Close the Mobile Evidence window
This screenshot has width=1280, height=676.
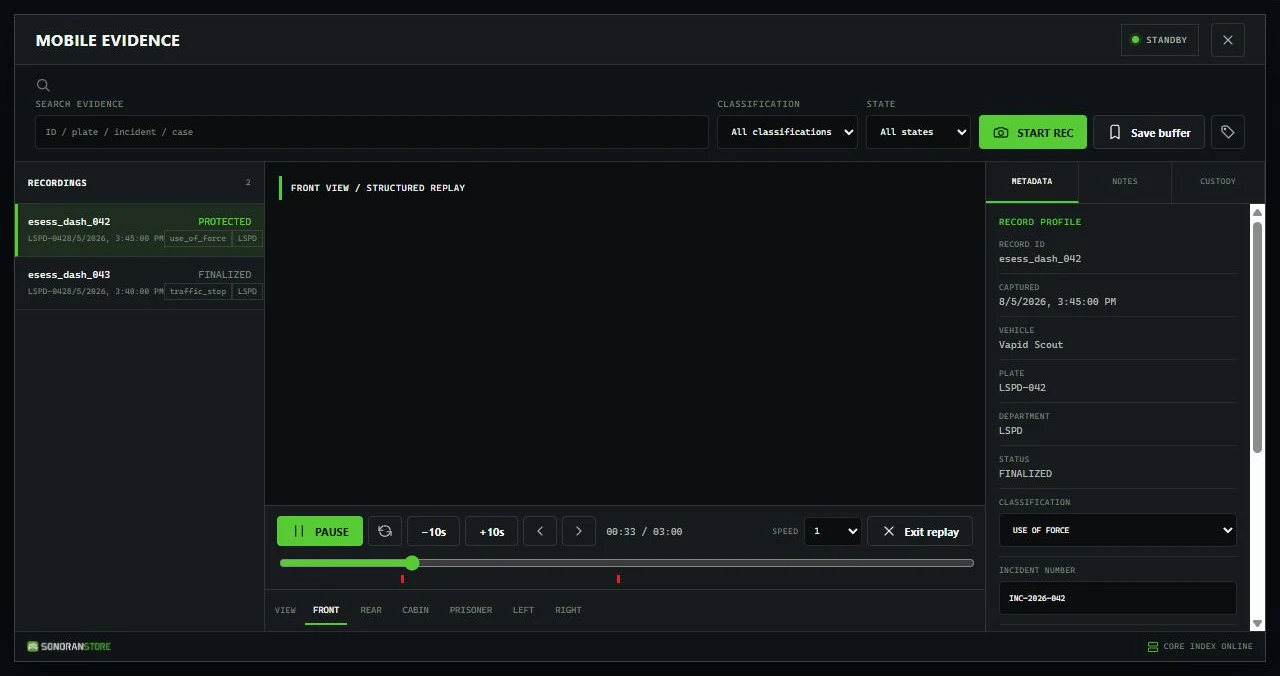(1228, 40)
